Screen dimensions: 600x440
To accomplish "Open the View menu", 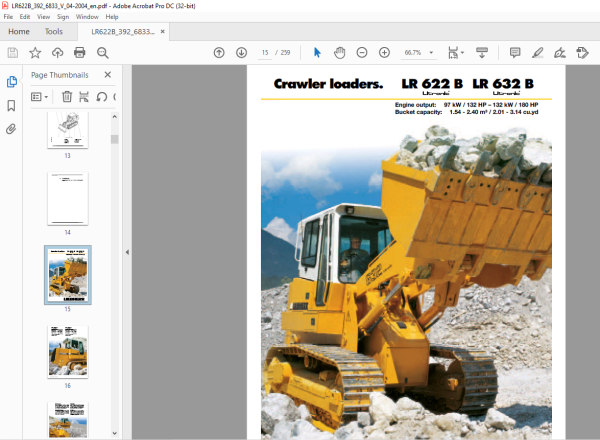I will (x=43, y=17).
